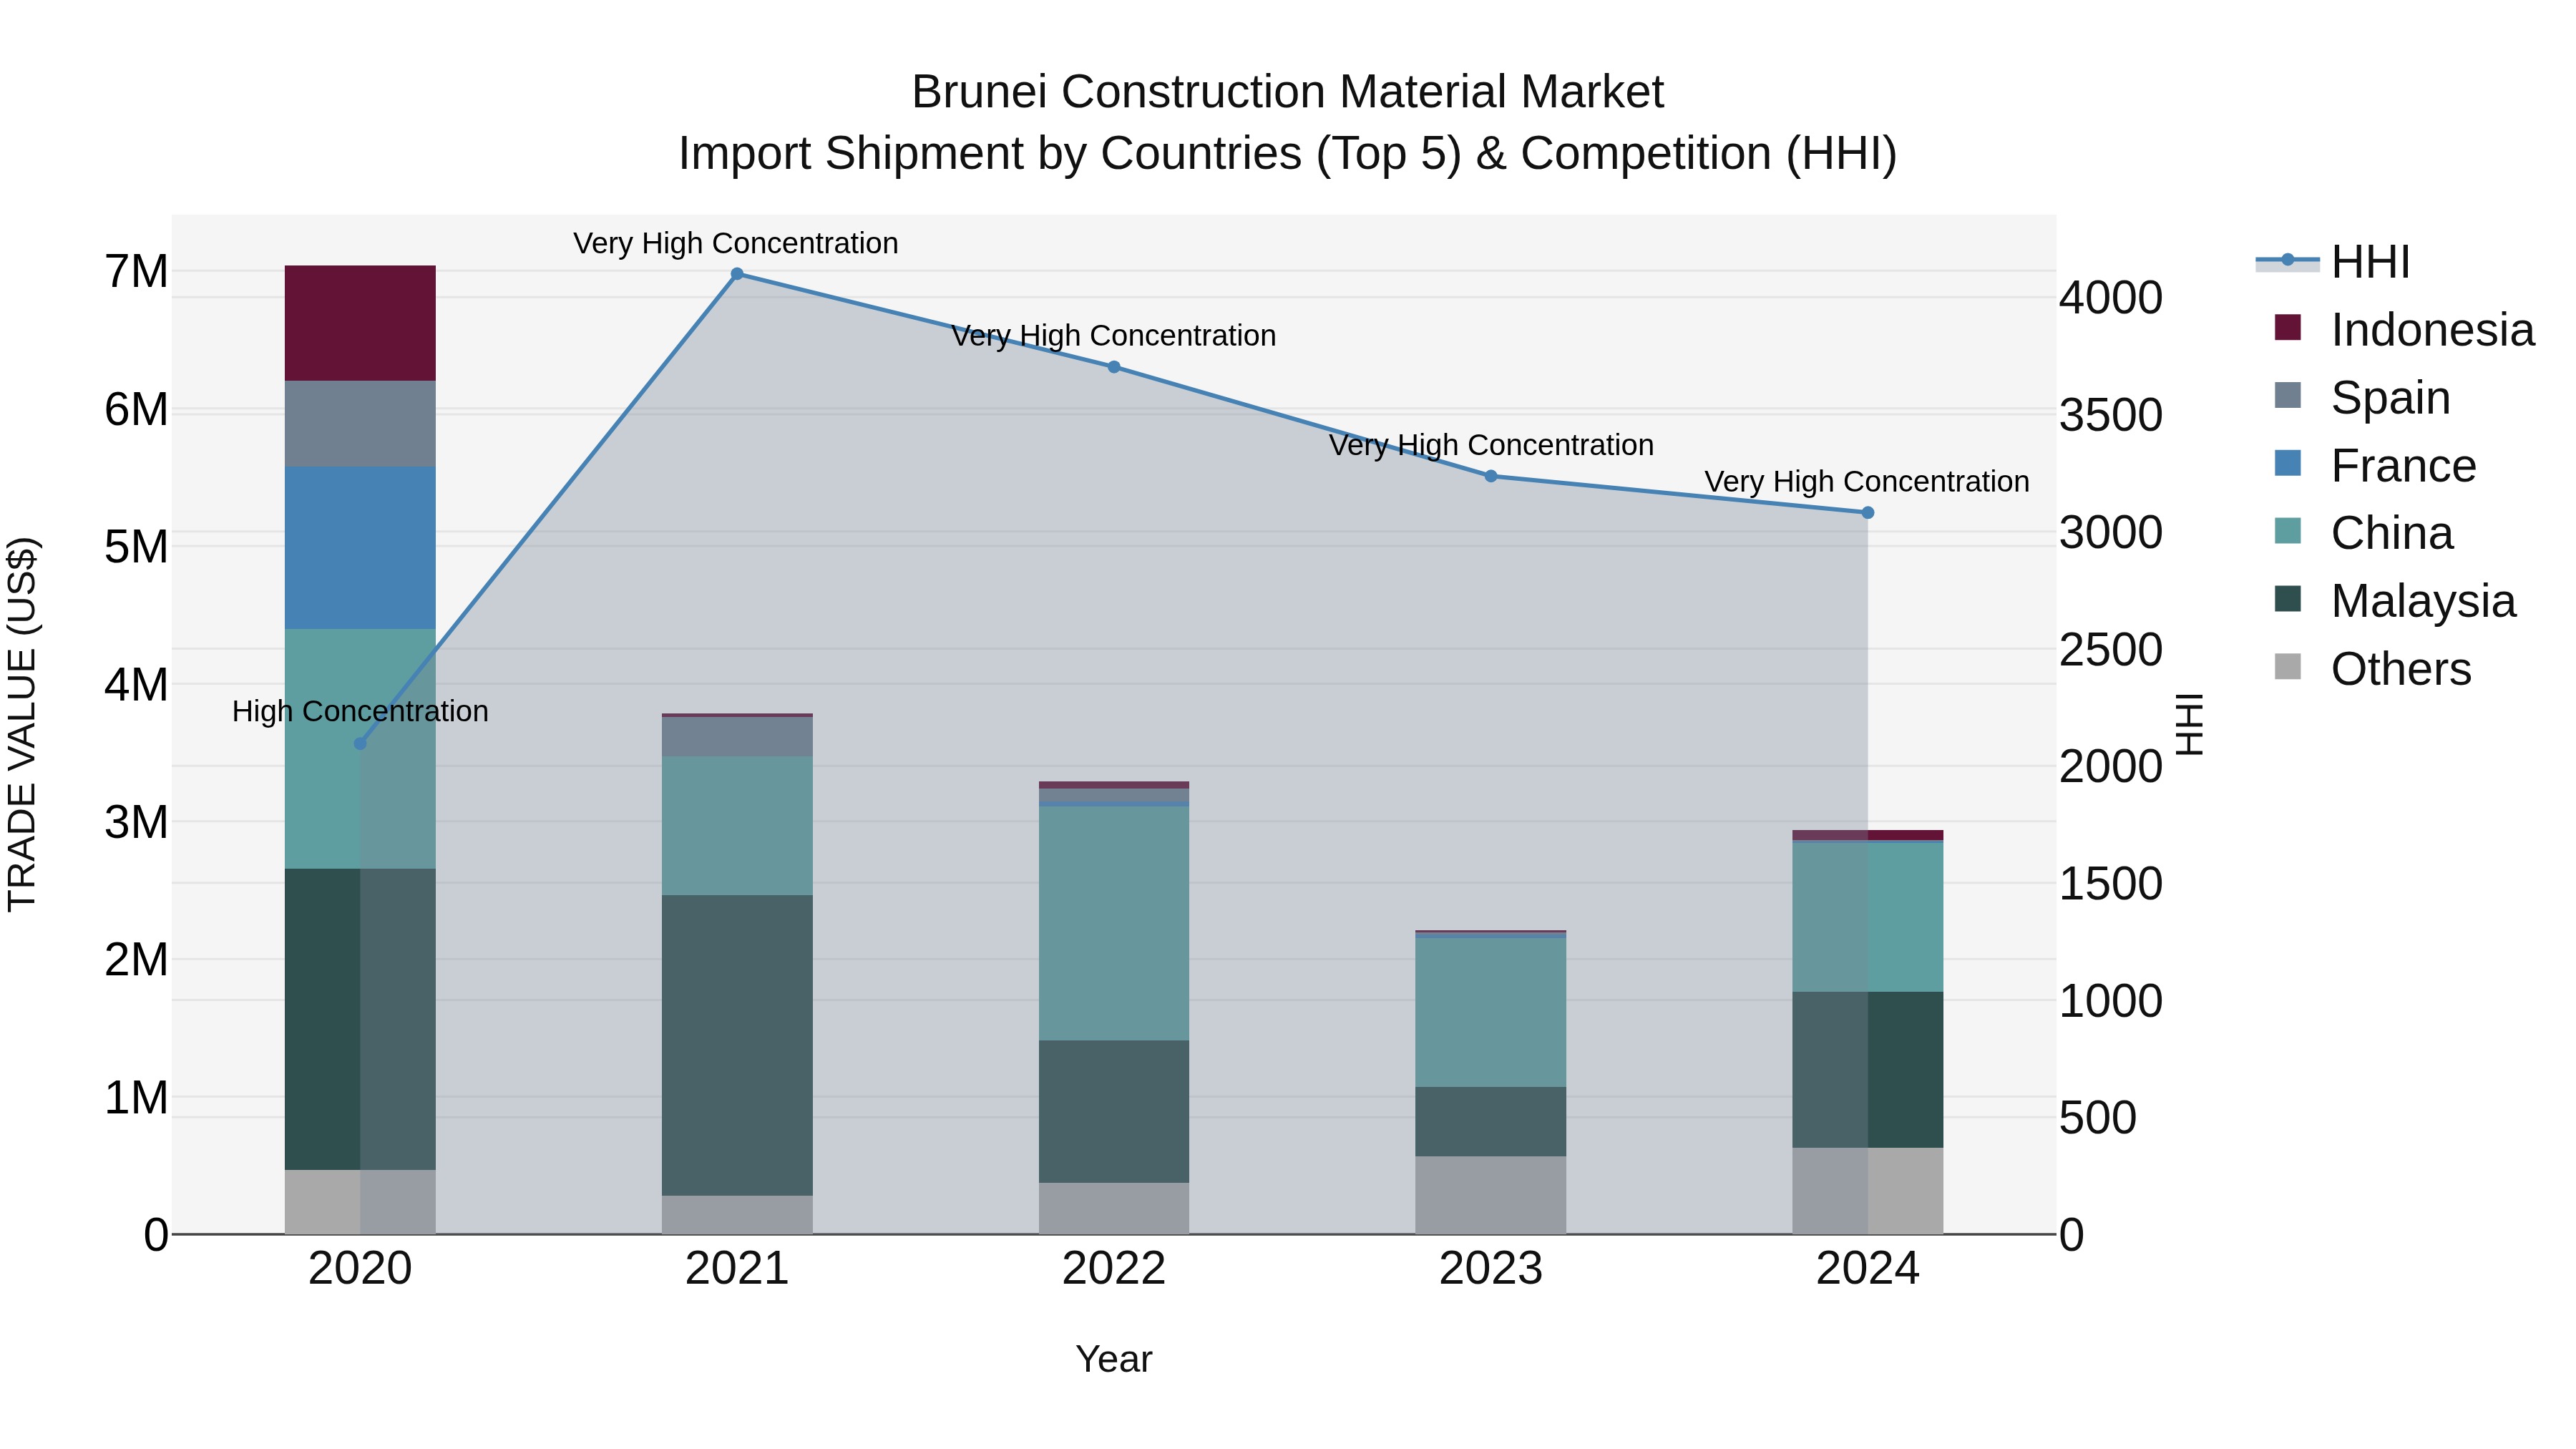Click the Indonesia maroon color swatch
Image resolution: width=2576 pixels, height=1449 pixels.
click(x=2287, y=328)
